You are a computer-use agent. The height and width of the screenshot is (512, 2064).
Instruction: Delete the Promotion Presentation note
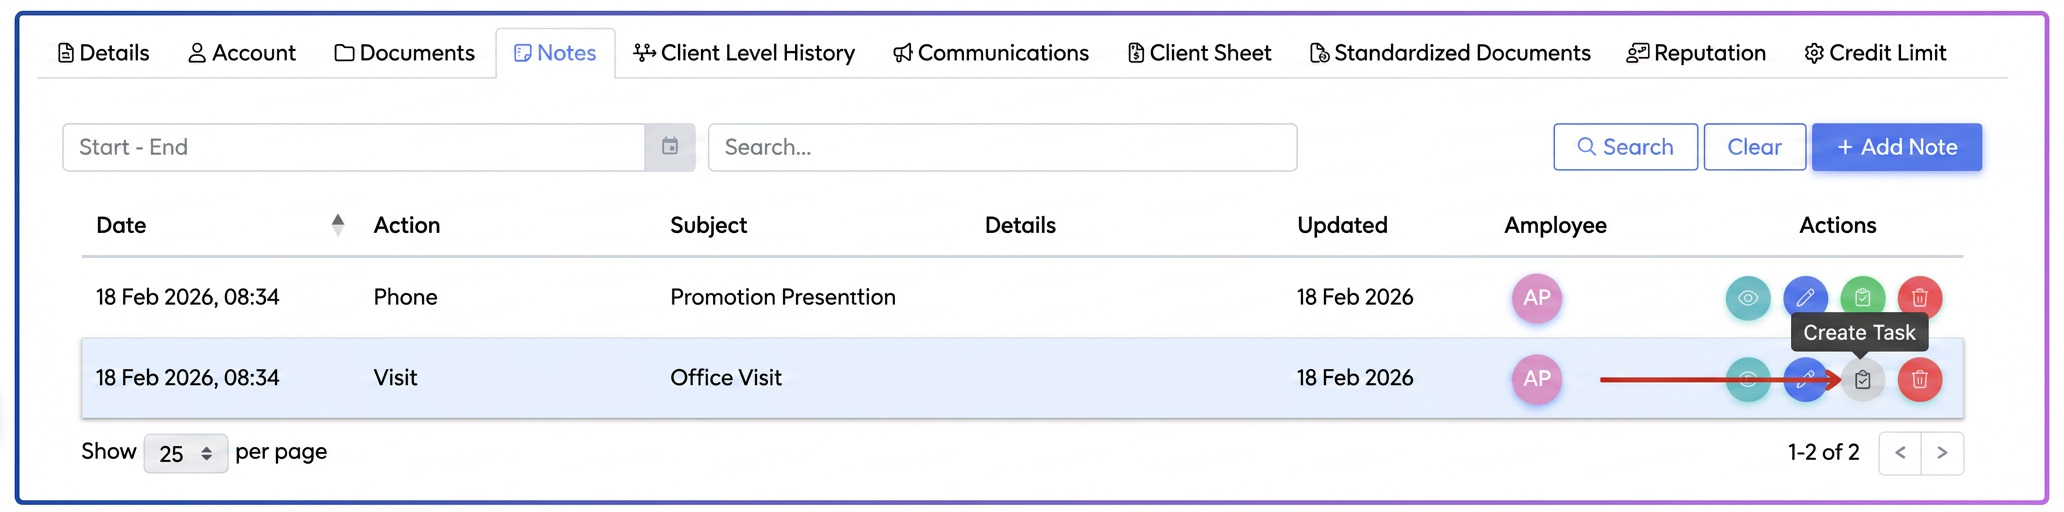click(x=1920, y=298)
